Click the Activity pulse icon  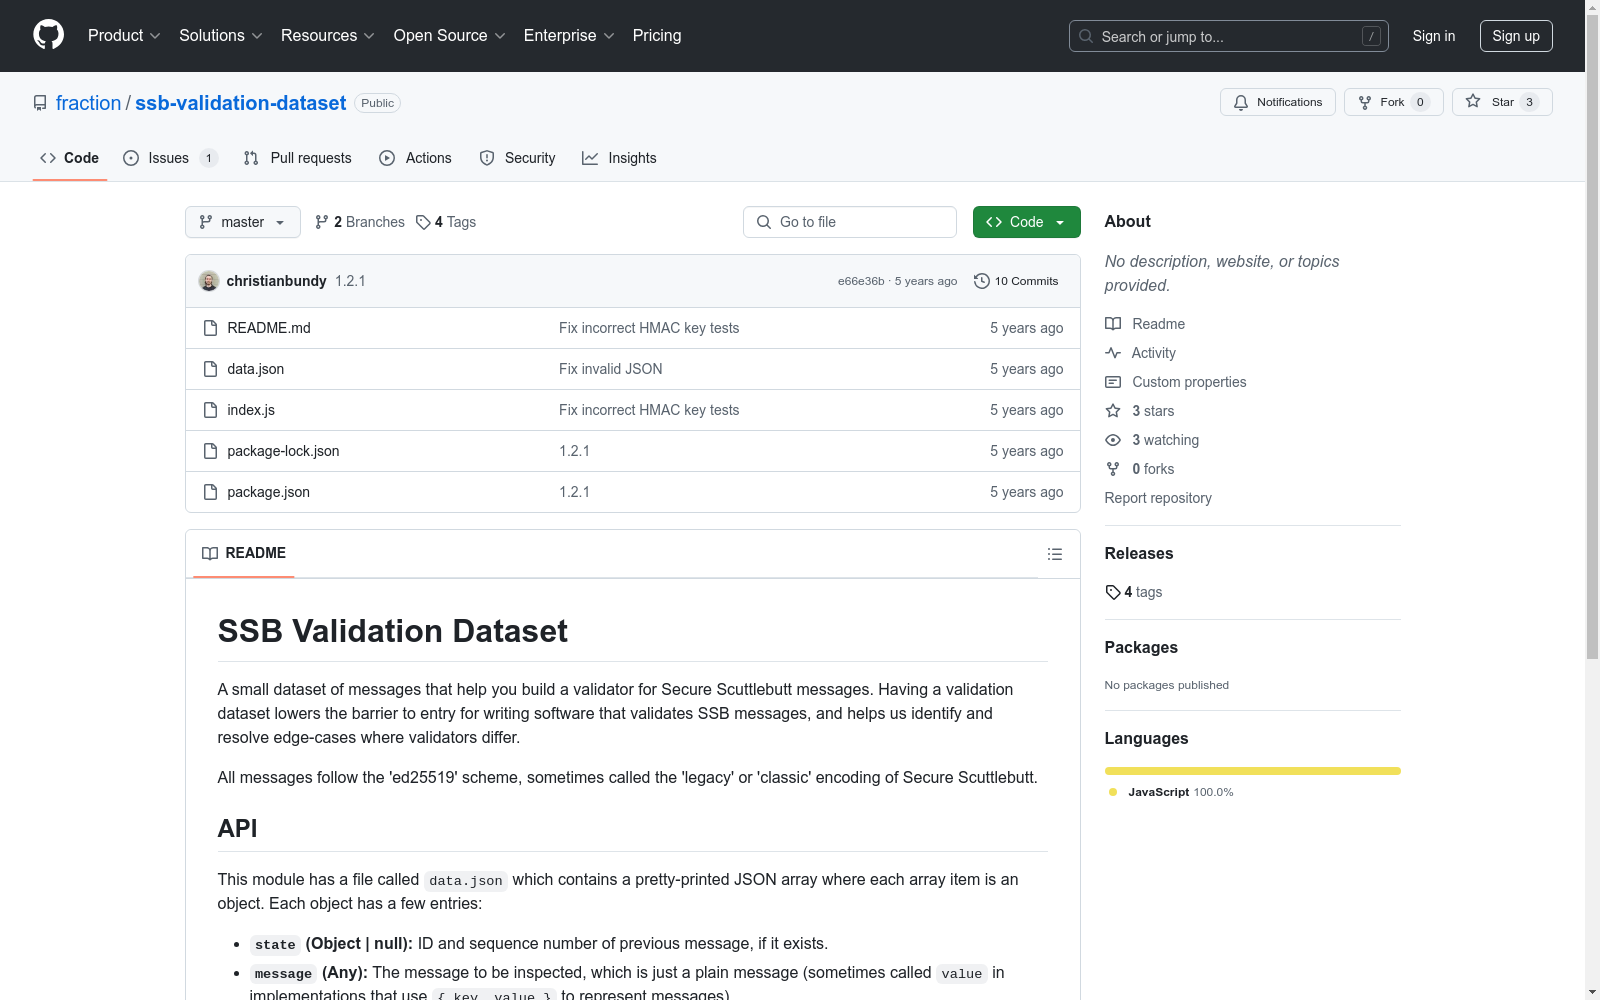tap(1113, 353)
